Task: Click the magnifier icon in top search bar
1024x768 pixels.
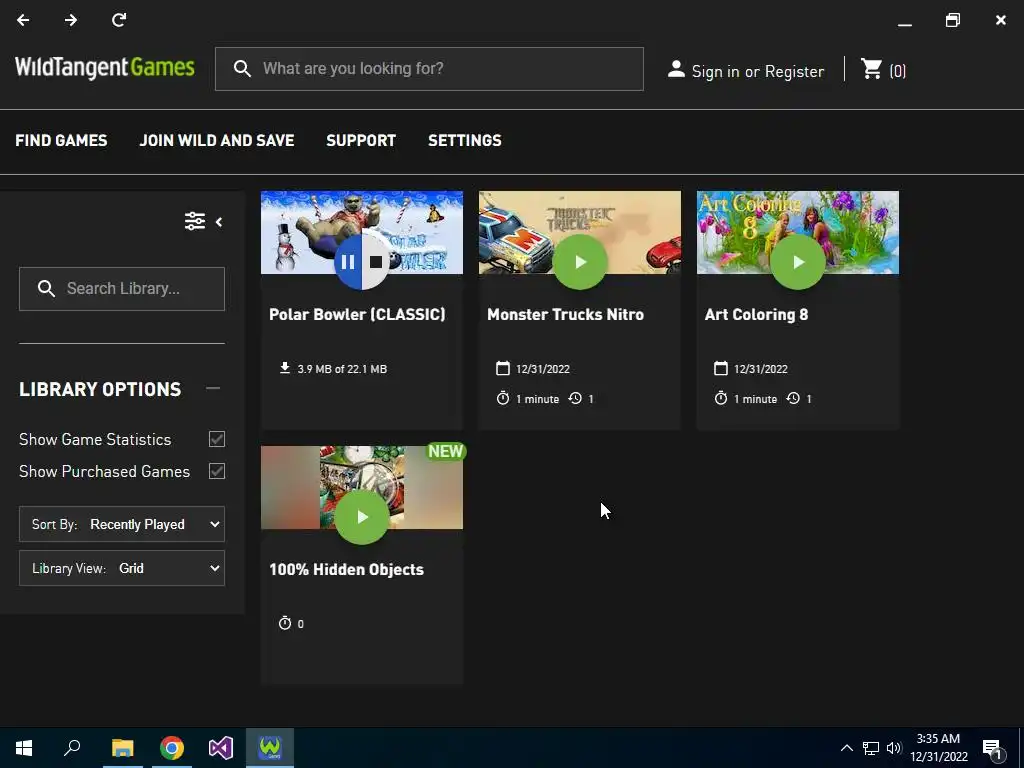Action: pos(242,69)
